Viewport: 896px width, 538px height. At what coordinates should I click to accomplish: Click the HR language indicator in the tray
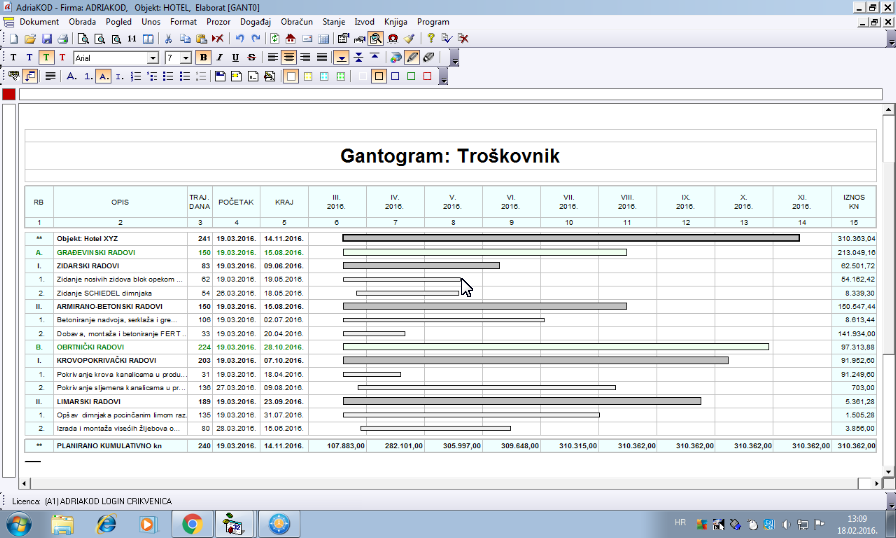pyautogui.click(x=680, y=523)
